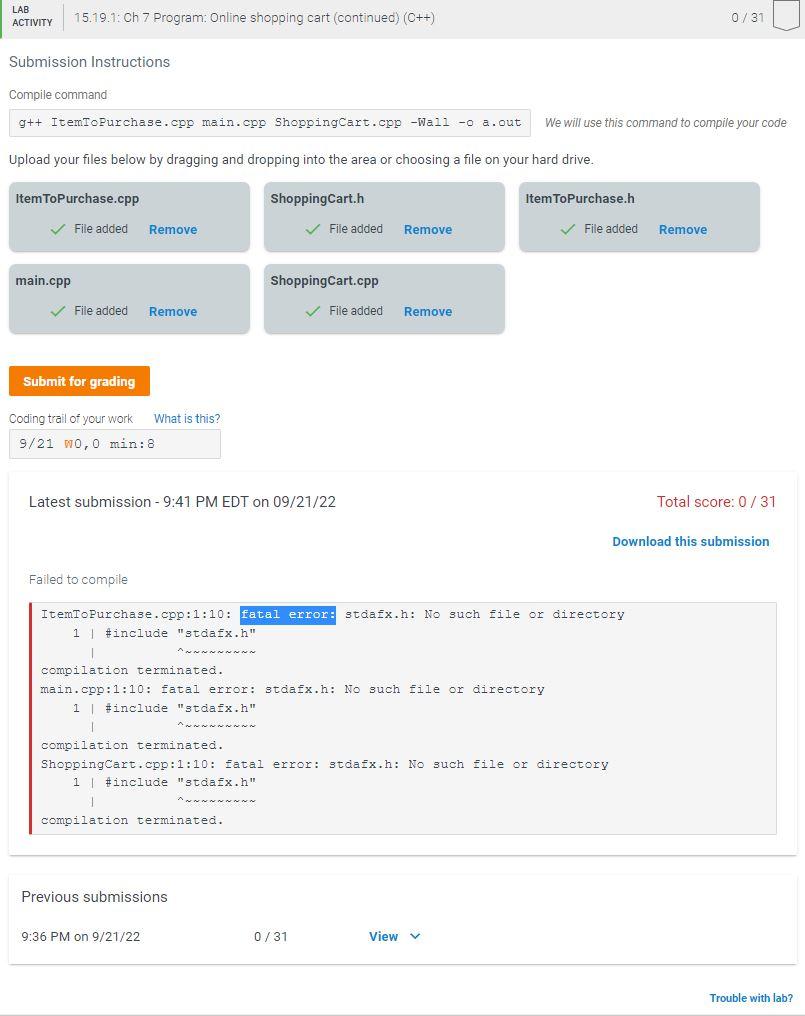Click the checkmark icon on main.cpp card
Screen dimensions: 805x1016
coord(59,311)
